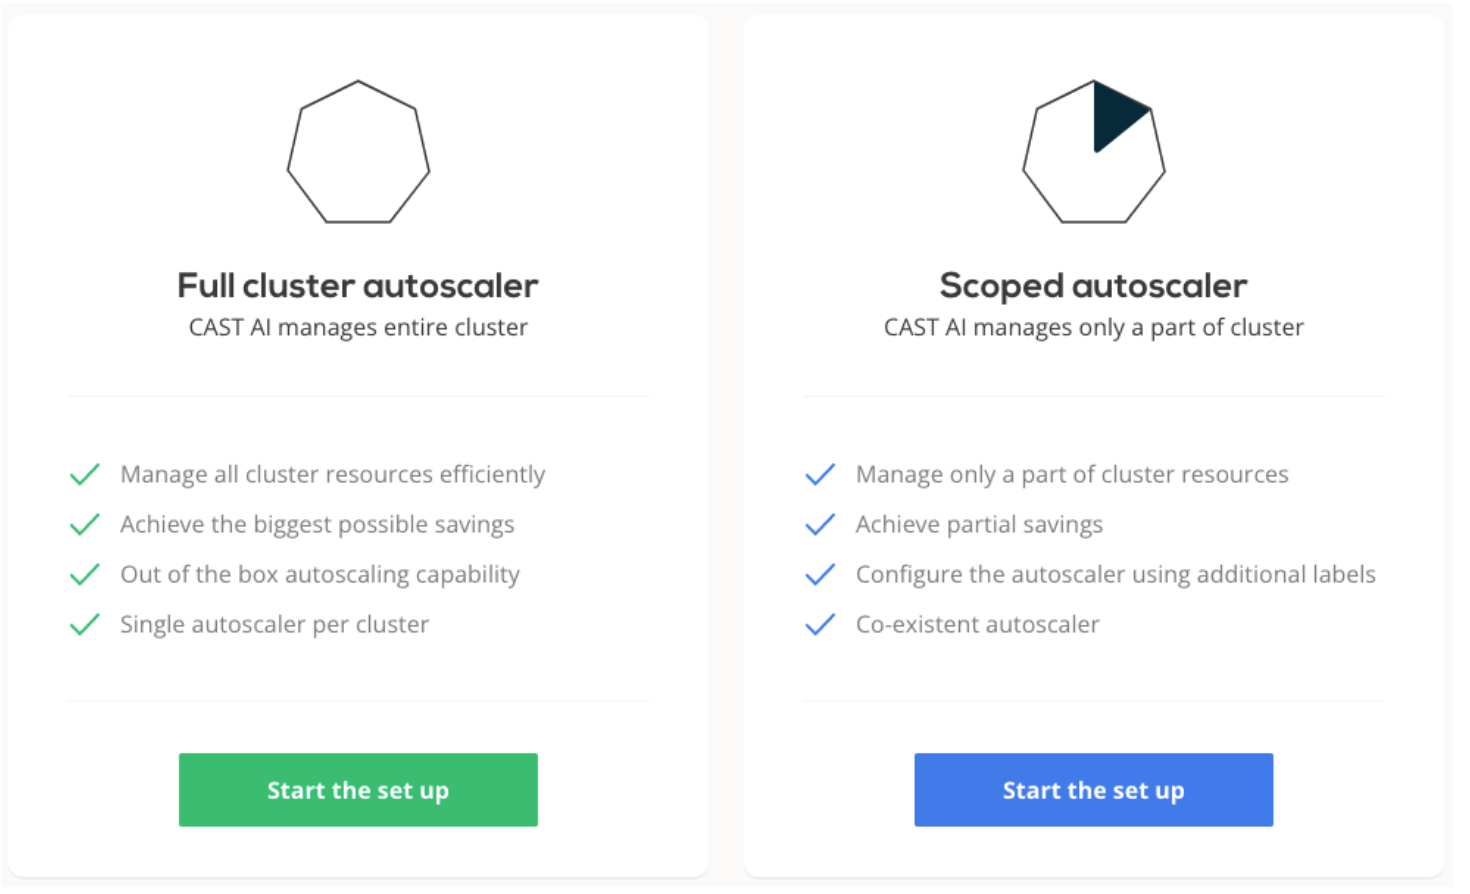This screenshot has width=1470, height=894.
Task: Click the partially filled heptagon Scoped icon
Action: (1093, 152)
